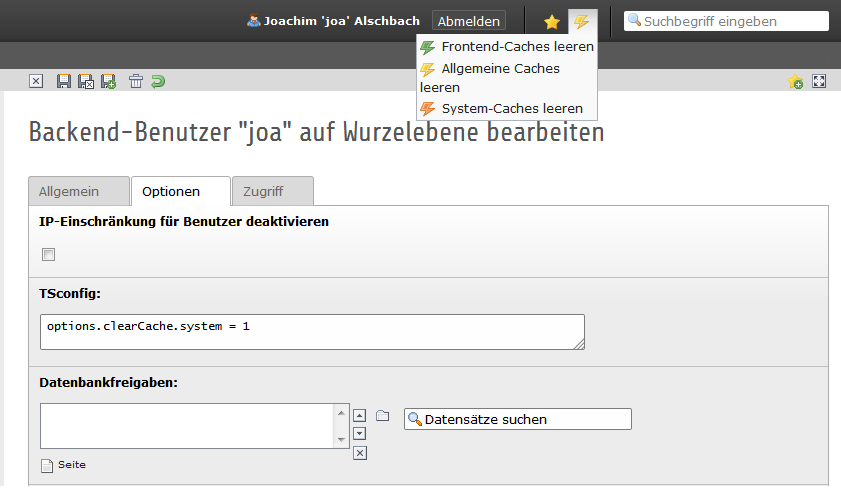Grab the TSconfig textarea resize handle

click(x=579, y=344)
